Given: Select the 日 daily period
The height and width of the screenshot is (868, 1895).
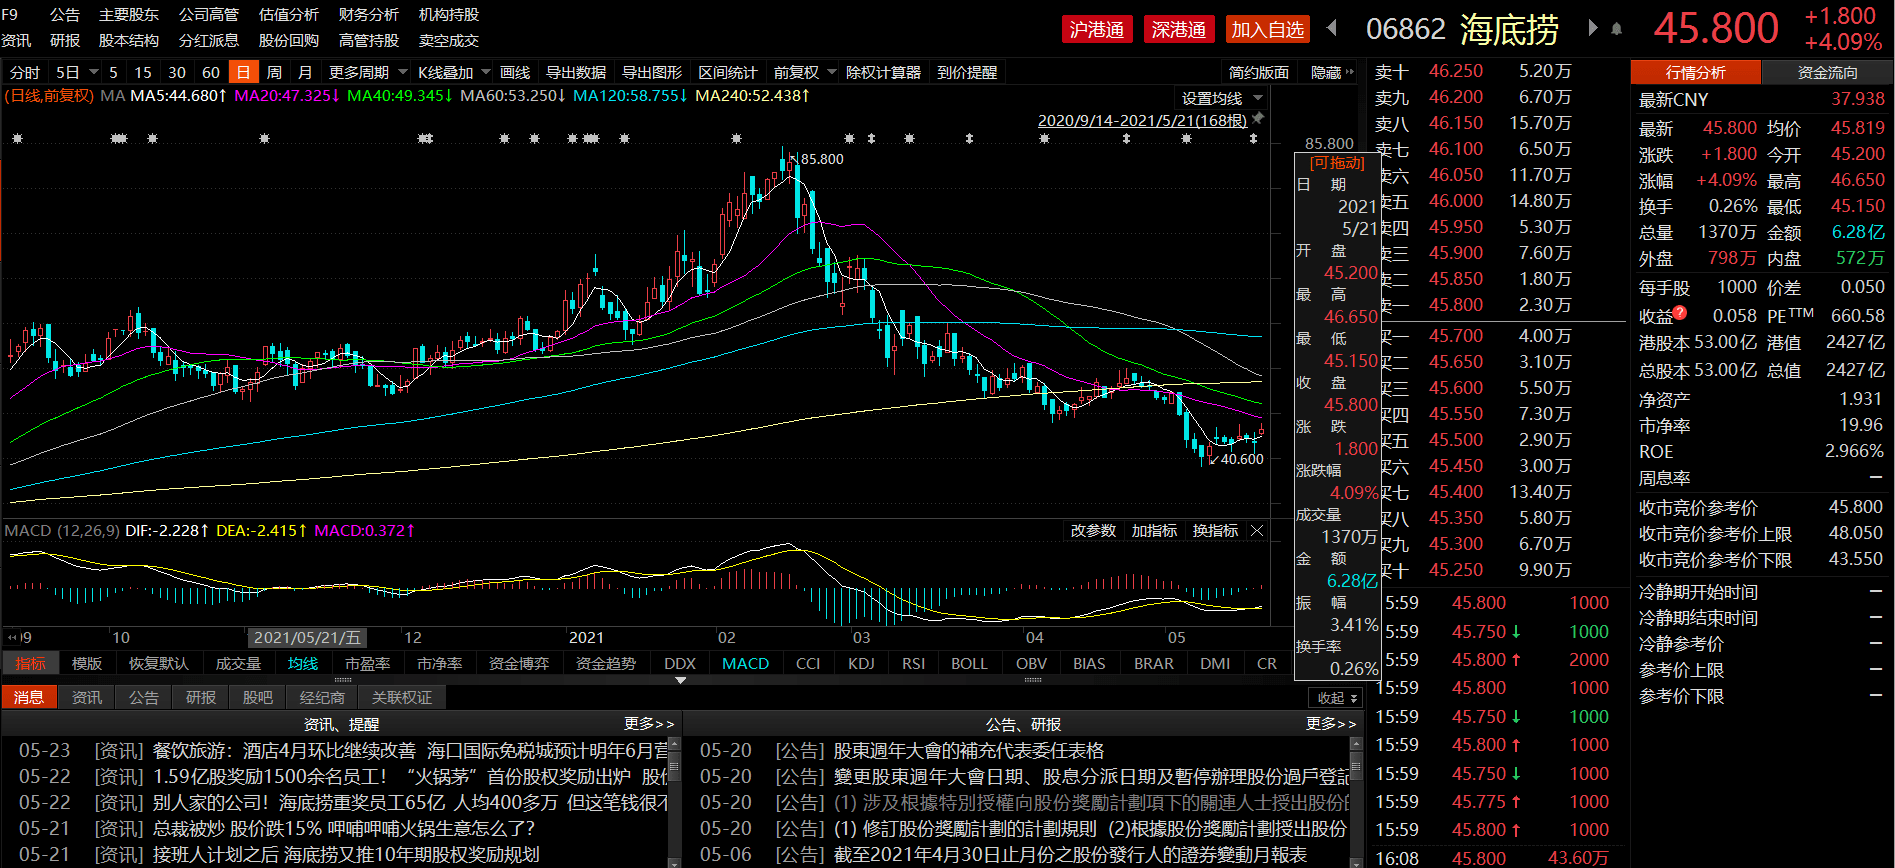Looking at the screenshot, I should tap(243, 72).
